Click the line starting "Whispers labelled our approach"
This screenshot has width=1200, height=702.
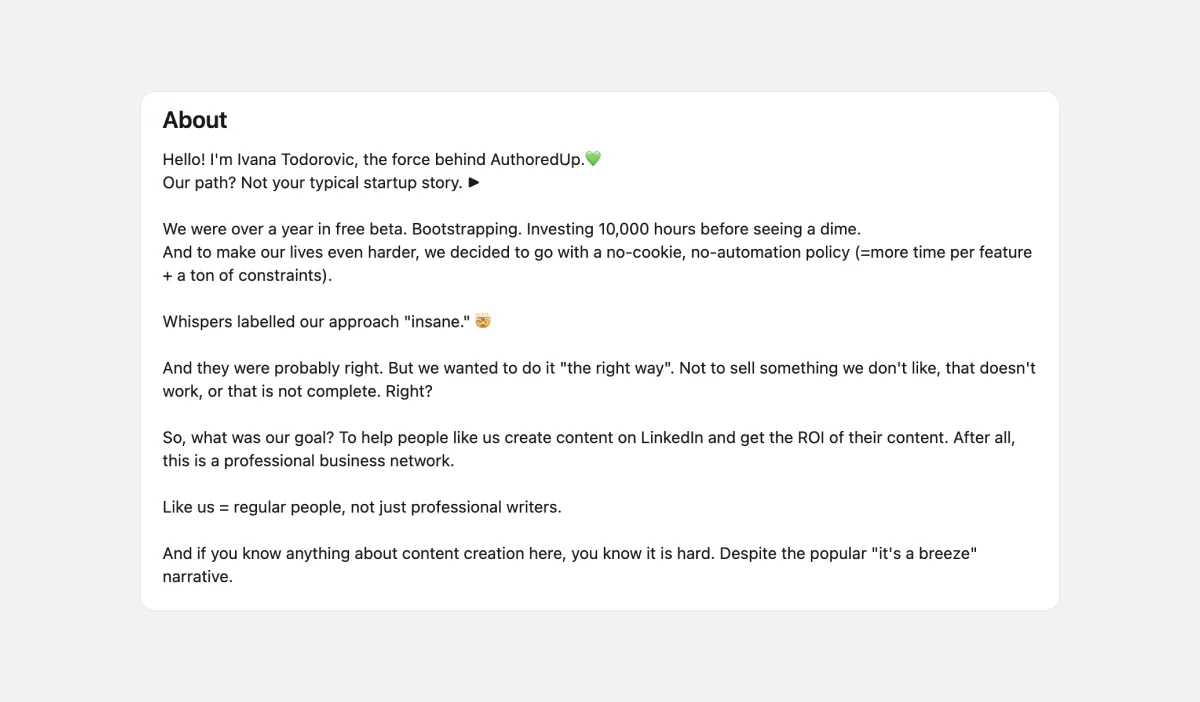pyautogui.click(x=280, y=321)
